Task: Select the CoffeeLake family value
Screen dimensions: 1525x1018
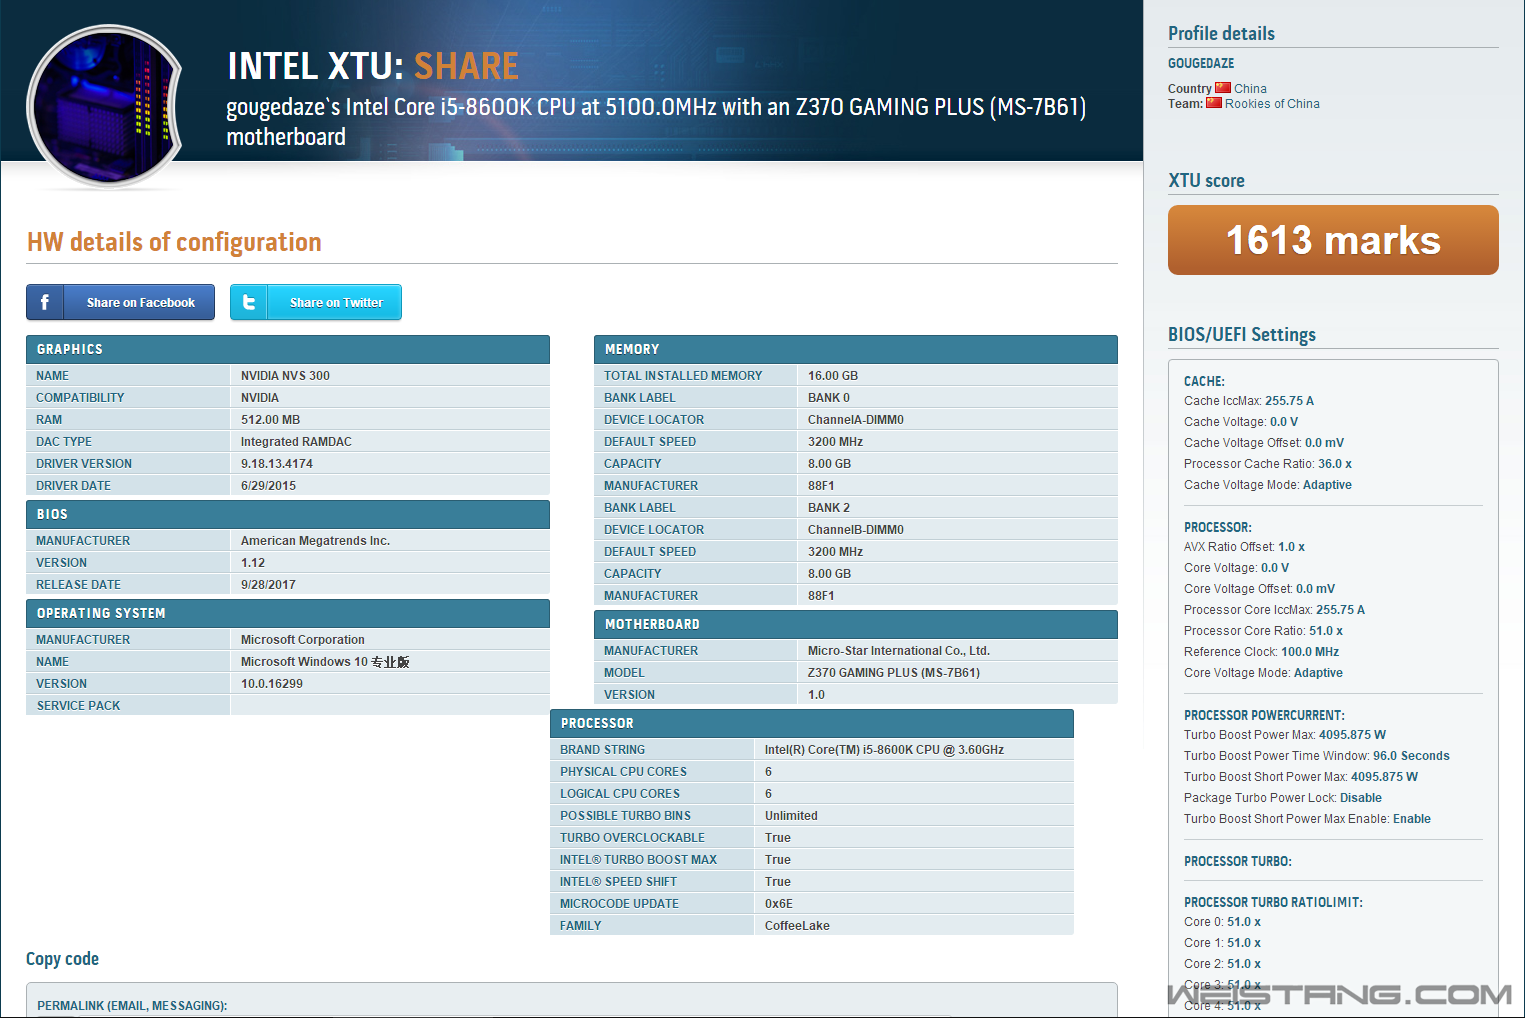Action: click(797, 926)
